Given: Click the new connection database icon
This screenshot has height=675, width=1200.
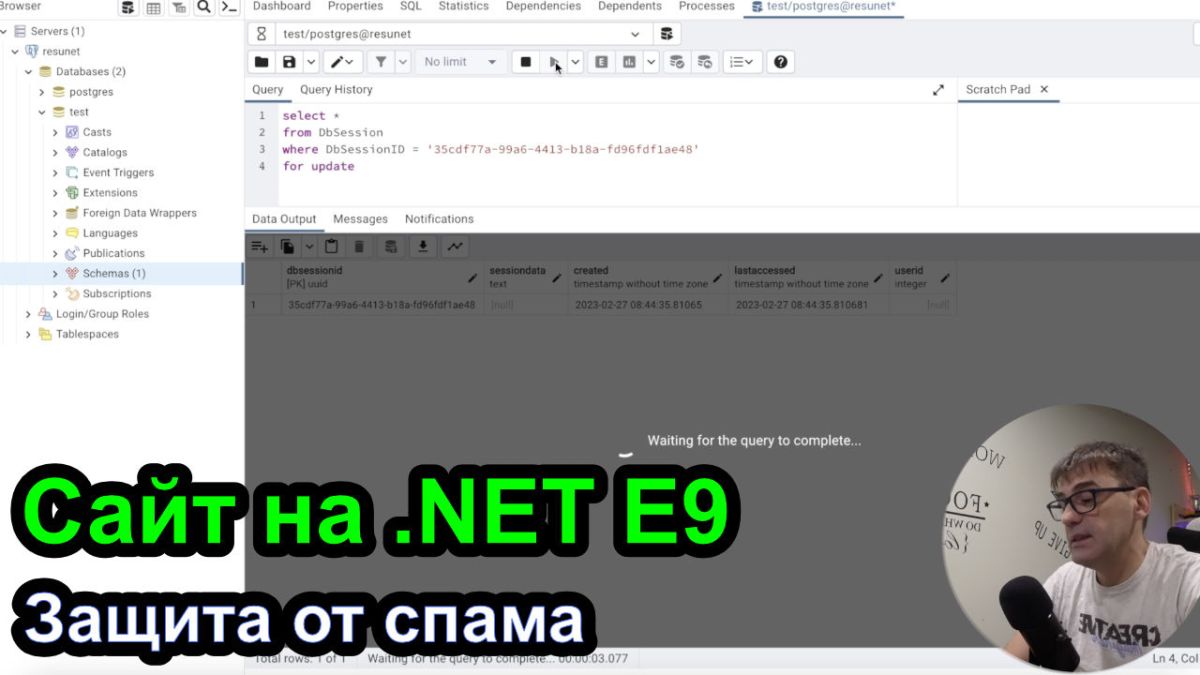Looking at the screenshot, I should click(667, 33).
